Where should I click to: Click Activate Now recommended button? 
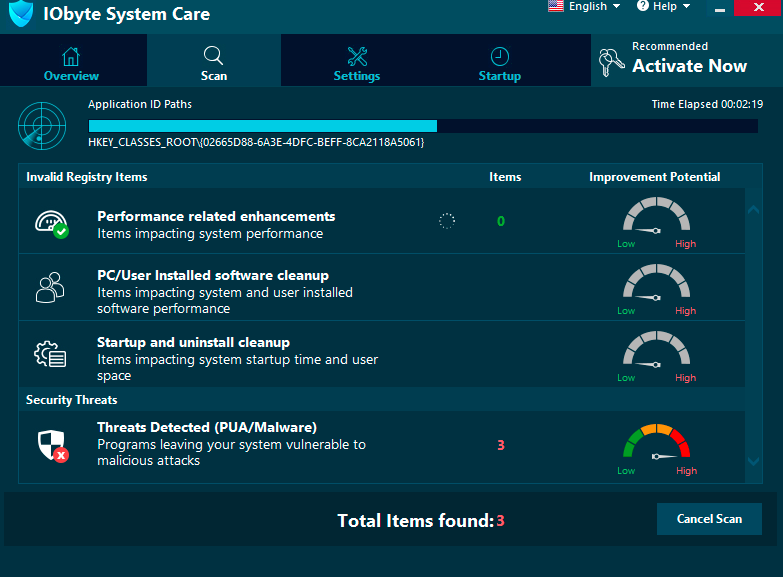[687, 60]
